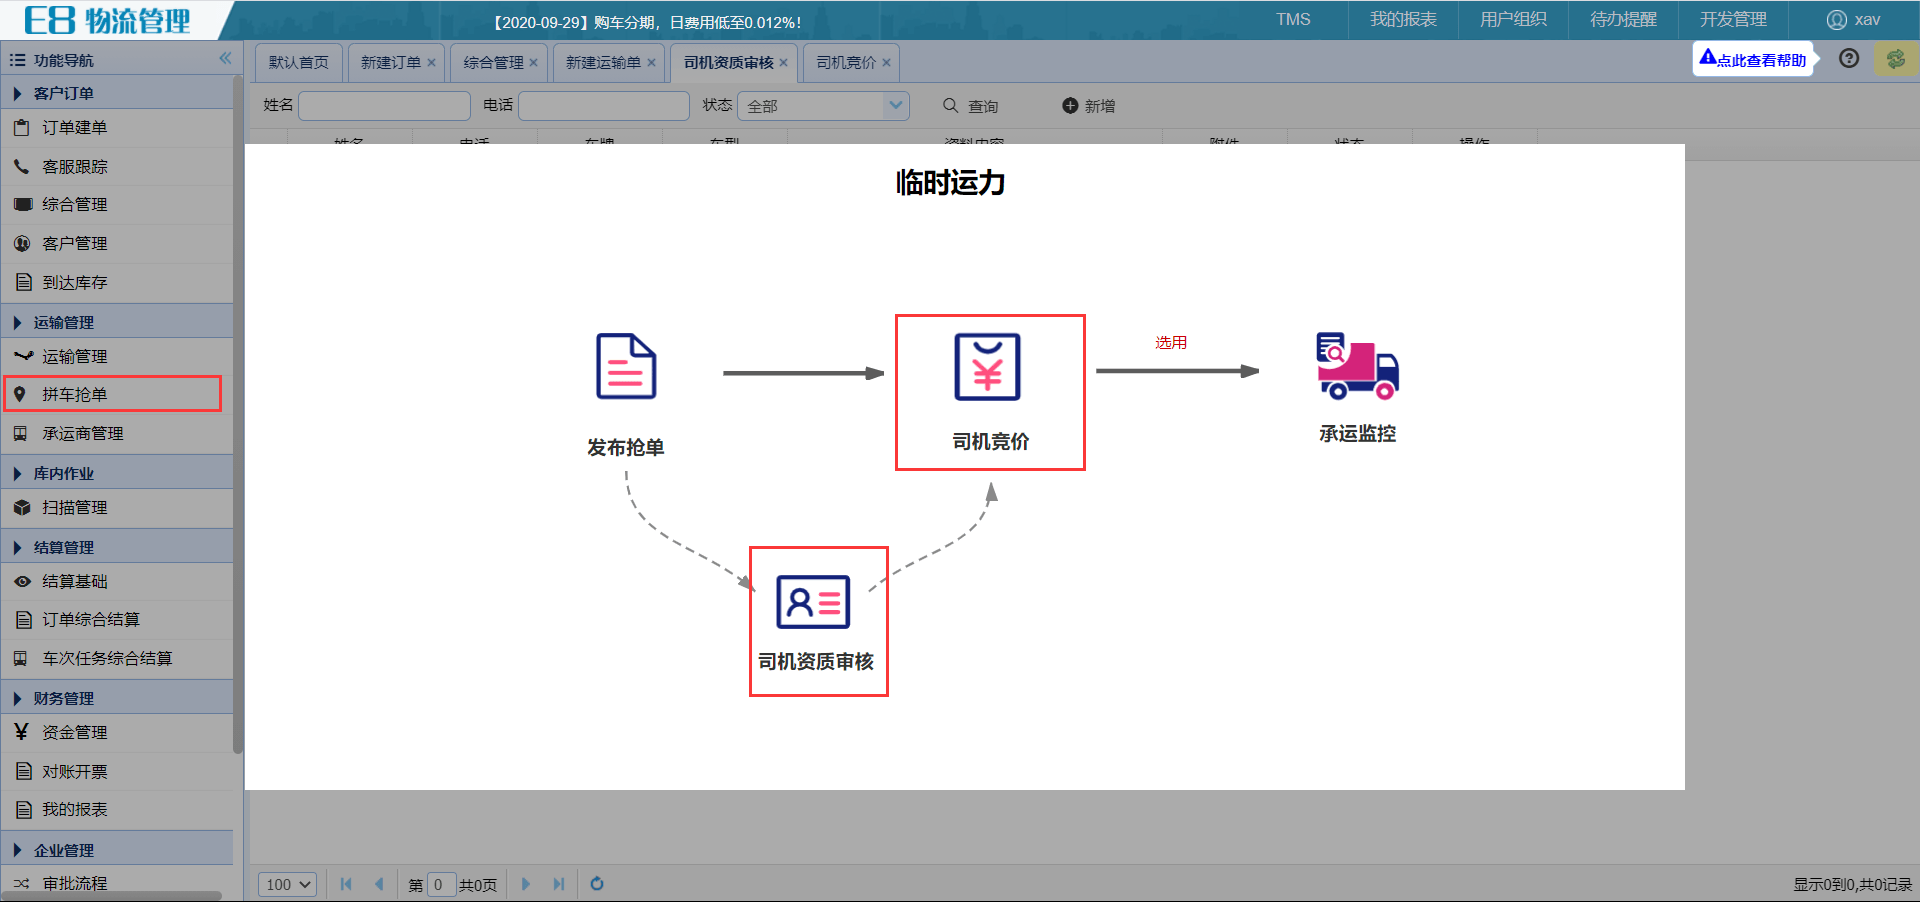Click the 查询 search button
Image resolution: width=1920 pixels, height=902 pixels.
click(970, 105)
